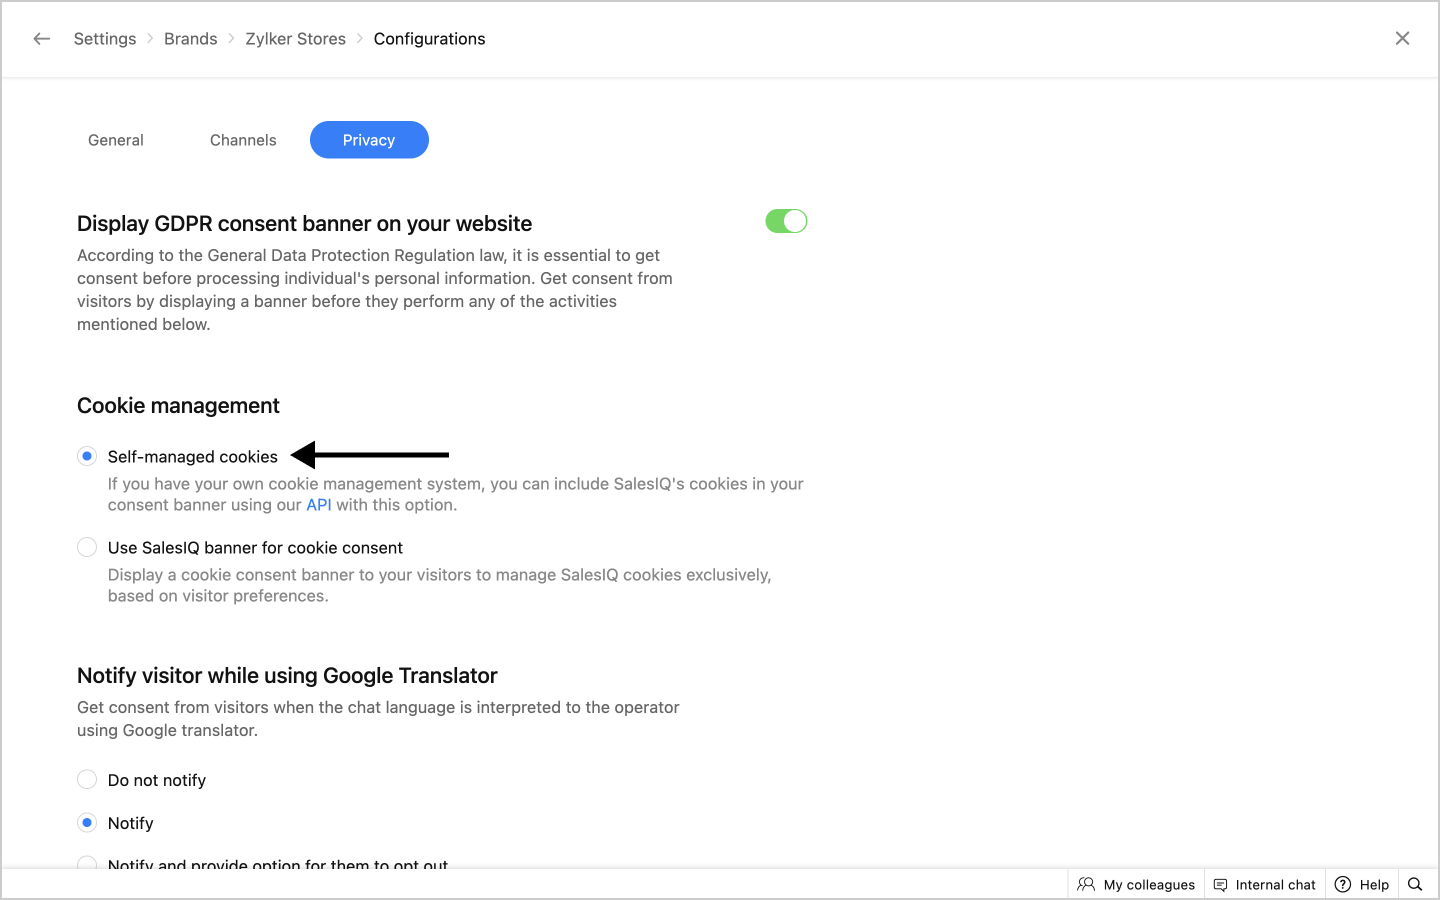Click the My colleagues icon
This screenshot has width=1440, height=900.
[1086, 884]
